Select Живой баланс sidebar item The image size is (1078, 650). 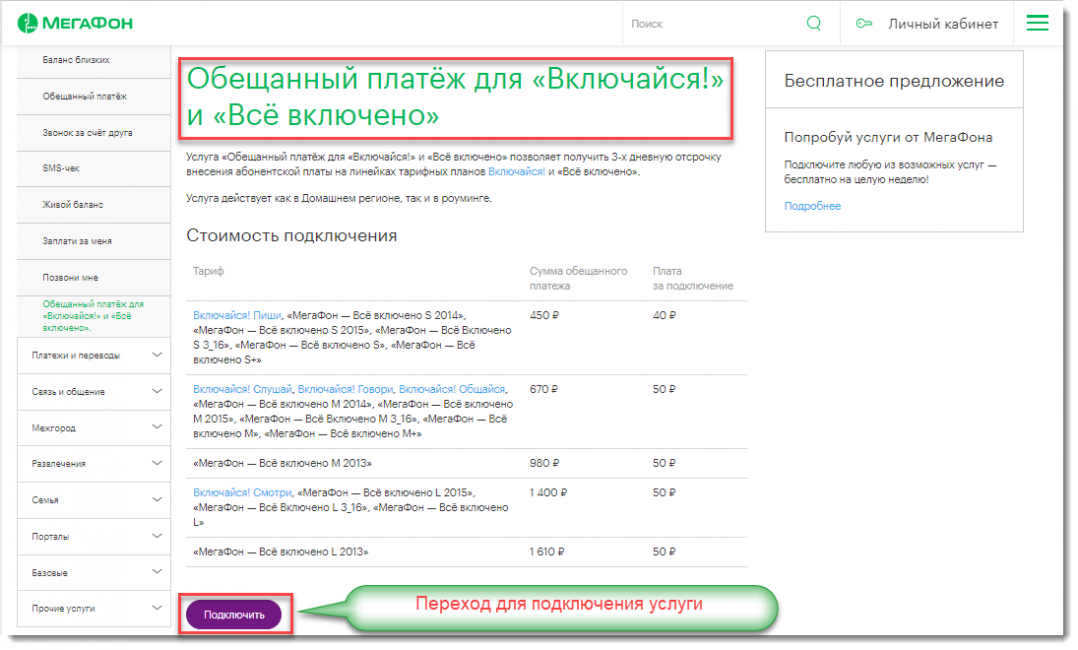tap(73, 205)
